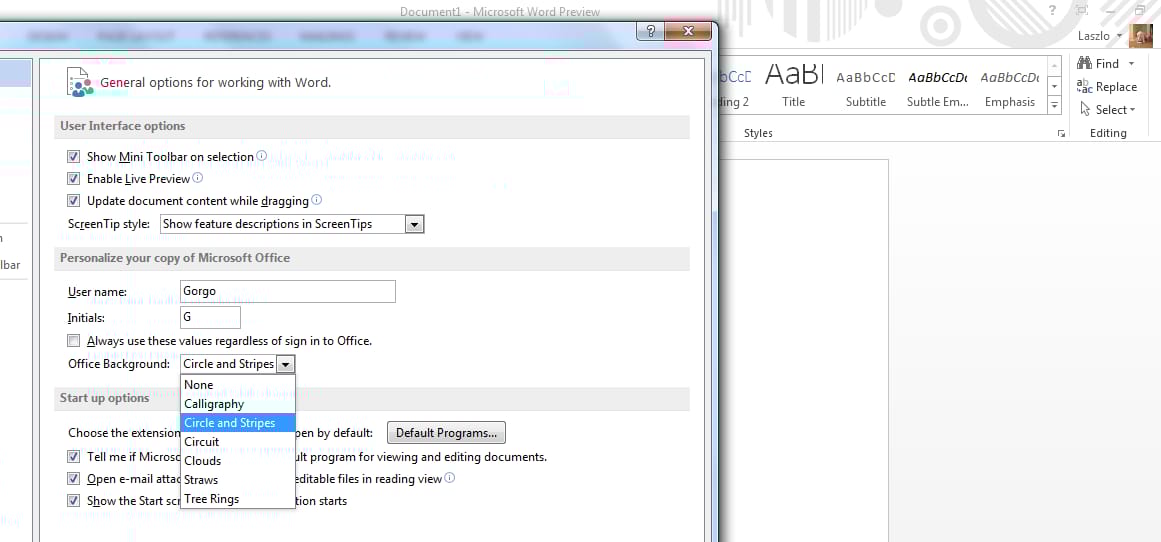Screen dimensions: 1161x542
Task: Close the Word Options dialog
Action: [689, 31]
